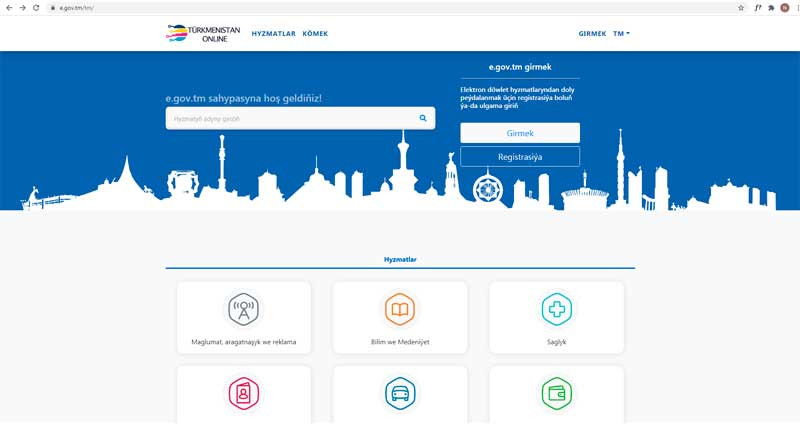Open the Saglyk medical cross icon
Viewport: 800px width, 430px height.
pyautogui.click(x=557, y=309)
